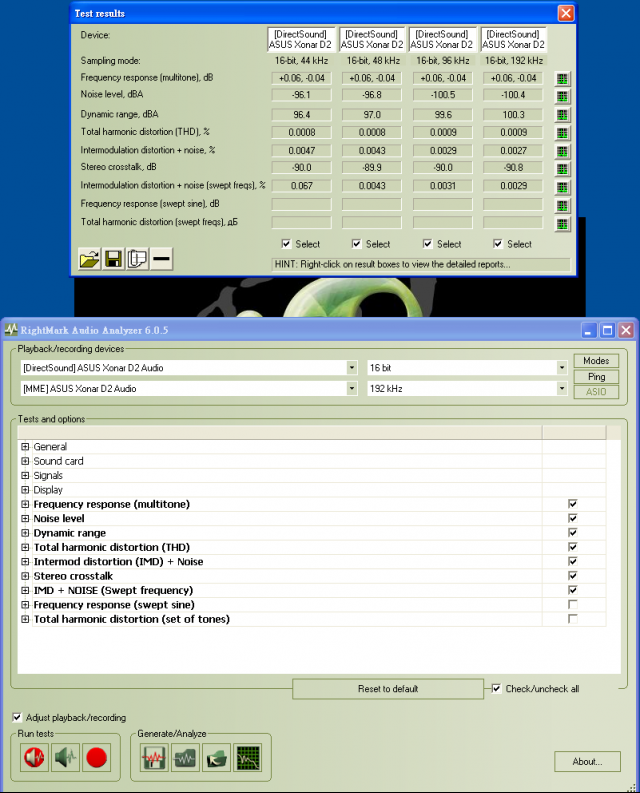This screenshot has height=793, width=640.
Task: Click the -96.1 noise level result box
Action: pos(302,95)
